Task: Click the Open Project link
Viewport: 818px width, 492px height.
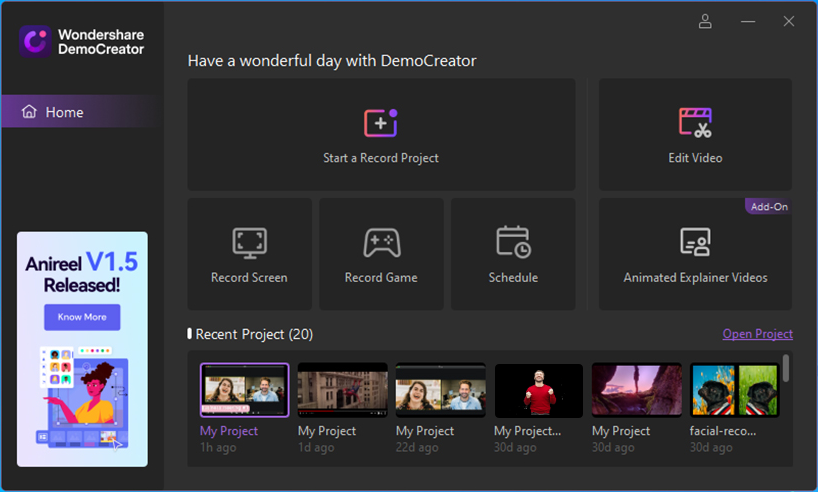Action: tap(757, 334)
